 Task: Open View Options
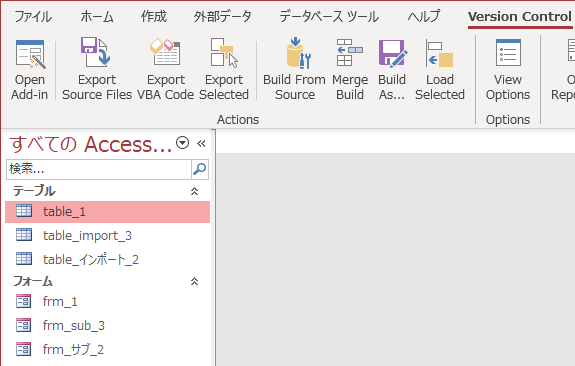click(x=508, y=70)
